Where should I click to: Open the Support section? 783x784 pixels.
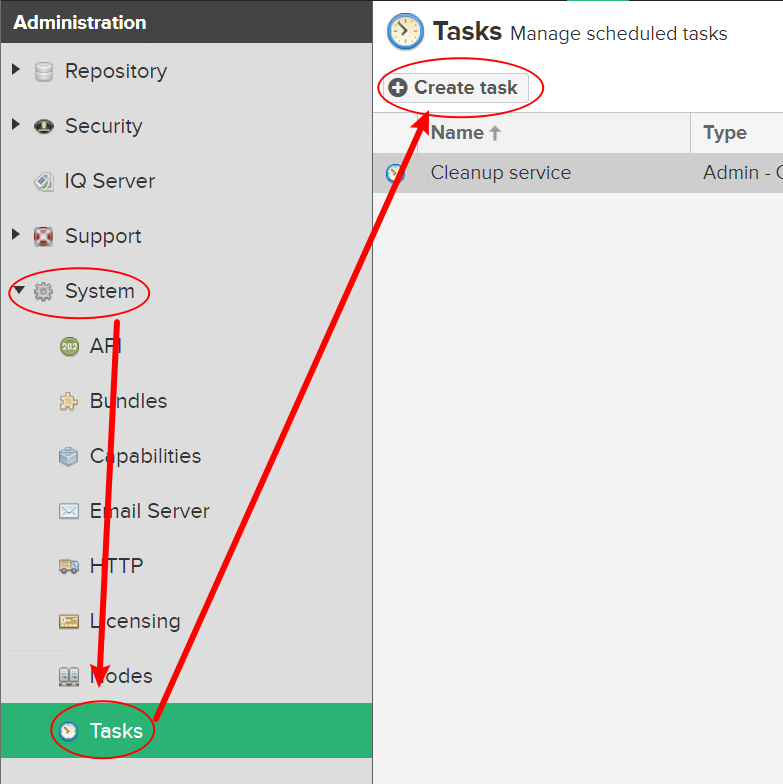pyautogui.click(x=104, y=236)
